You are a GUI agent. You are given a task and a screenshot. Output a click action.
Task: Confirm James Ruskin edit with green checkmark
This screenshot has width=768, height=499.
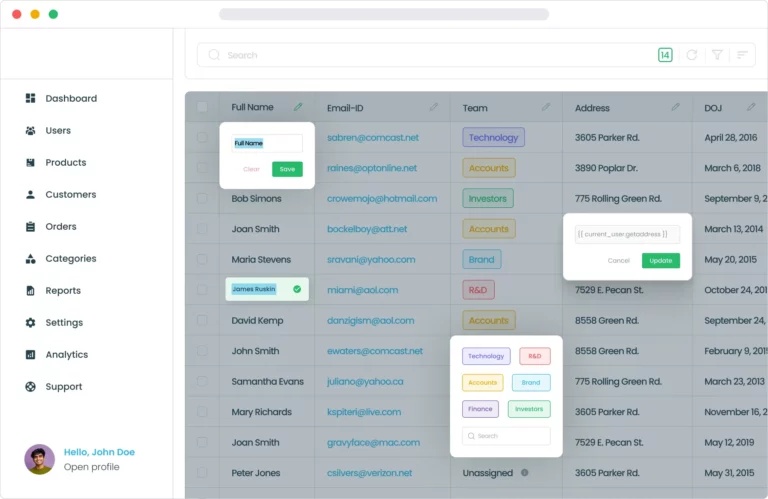click(x=297, y=289)
